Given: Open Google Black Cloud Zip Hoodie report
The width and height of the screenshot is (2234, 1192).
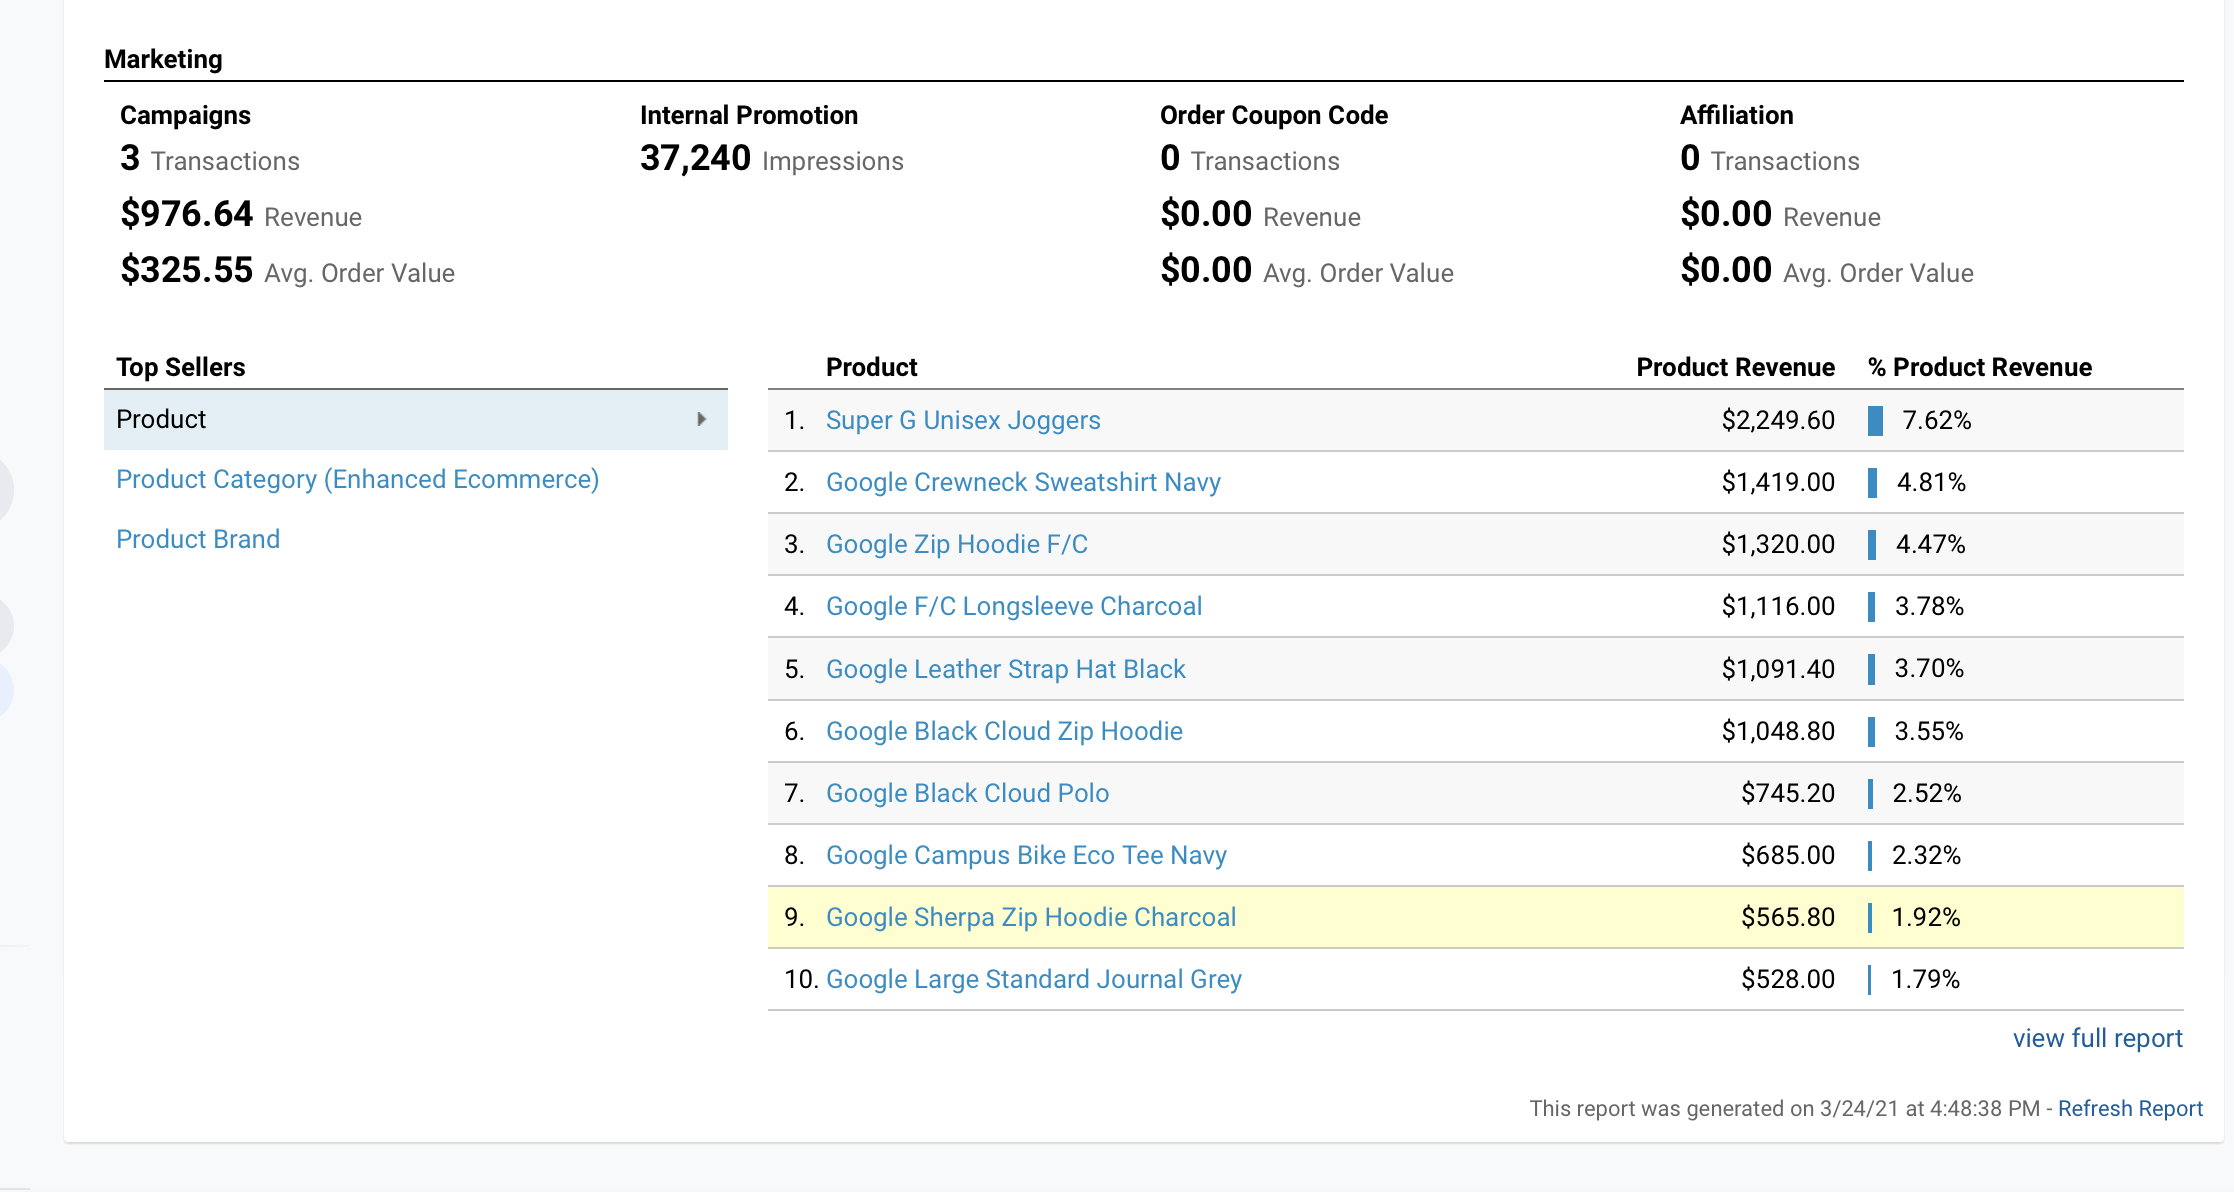Looking at the screenshot, I should coord(1004,731).
